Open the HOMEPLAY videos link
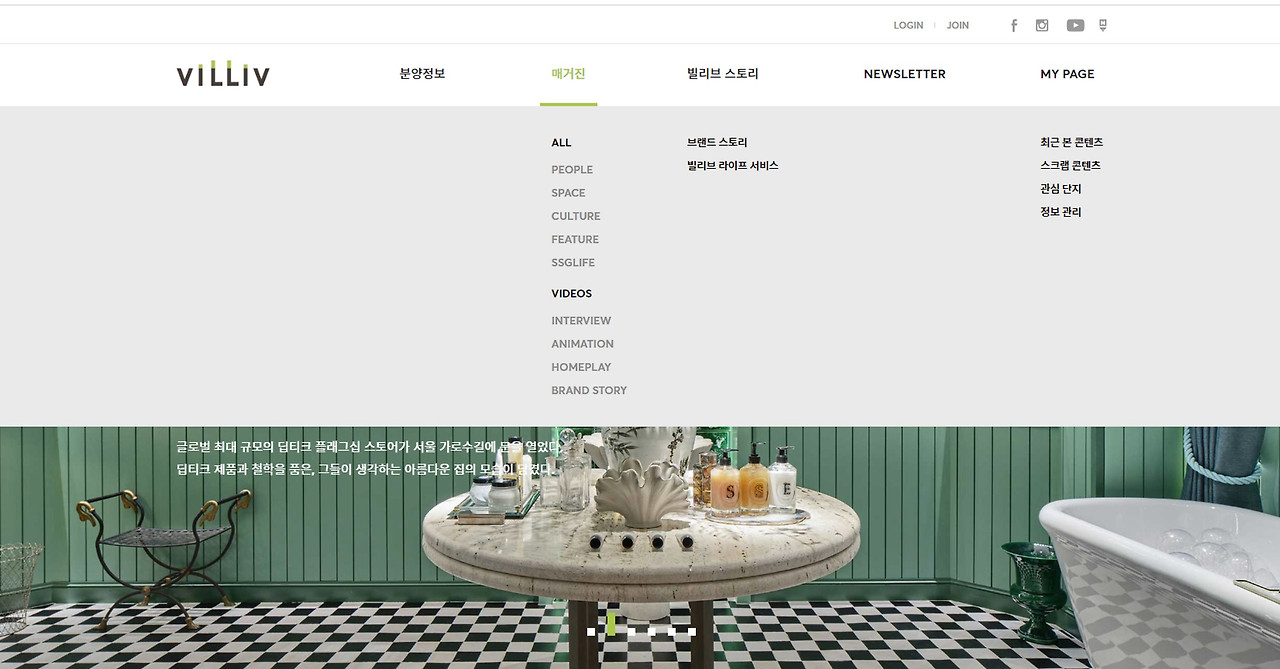Viewport: 1280px width, 669px height. pos(581,367)
